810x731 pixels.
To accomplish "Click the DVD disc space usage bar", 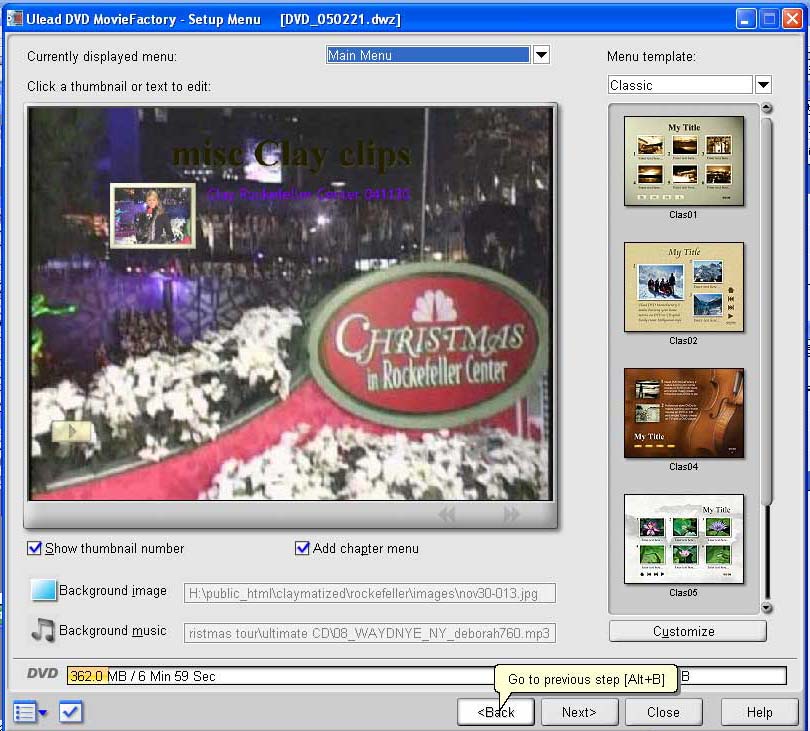I will tap(426, 676).
